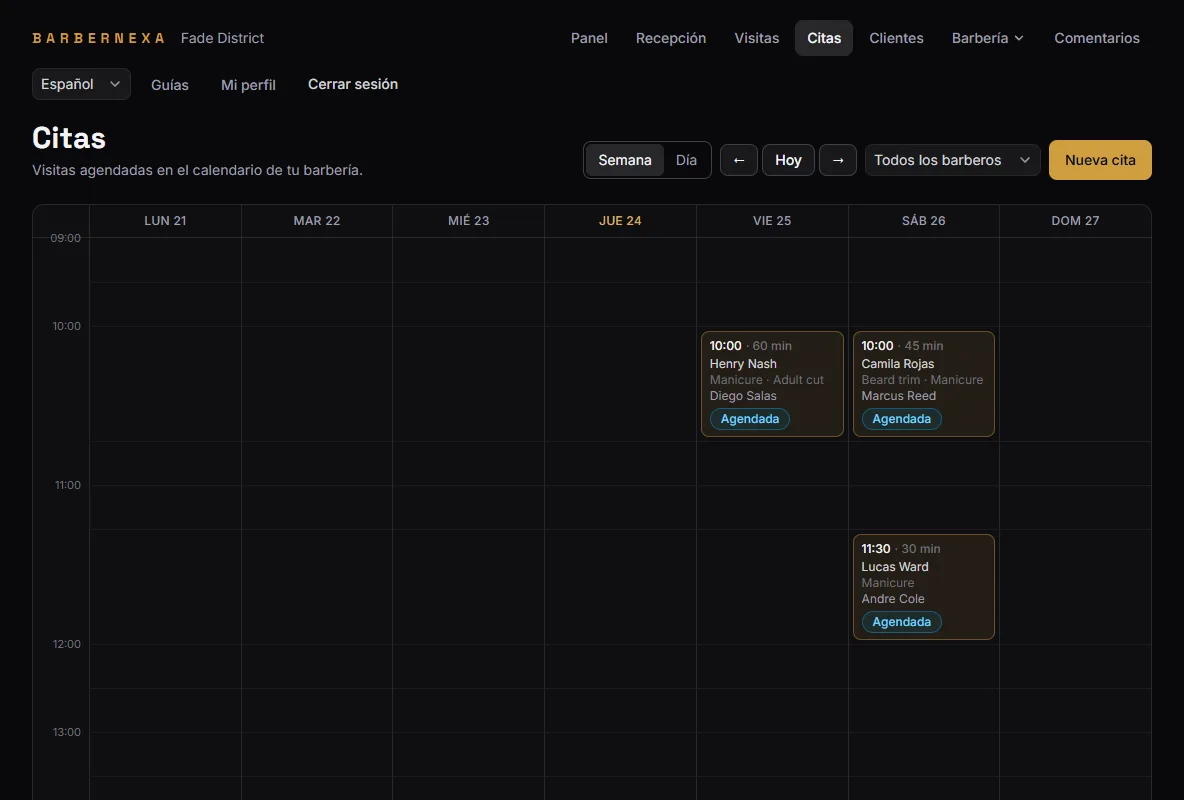Go to next week with right arrow

coord(837,160)
